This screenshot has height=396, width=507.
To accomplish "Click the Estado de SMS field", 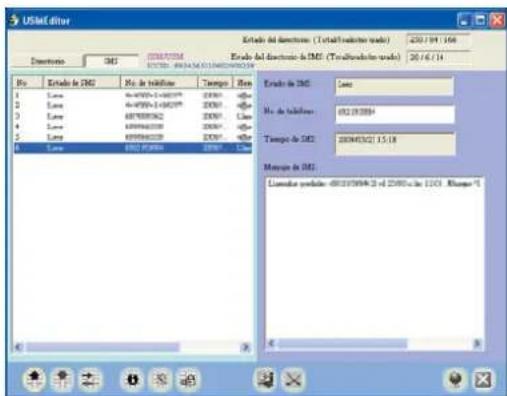I will pyautogui.click(x=395, y=86).
